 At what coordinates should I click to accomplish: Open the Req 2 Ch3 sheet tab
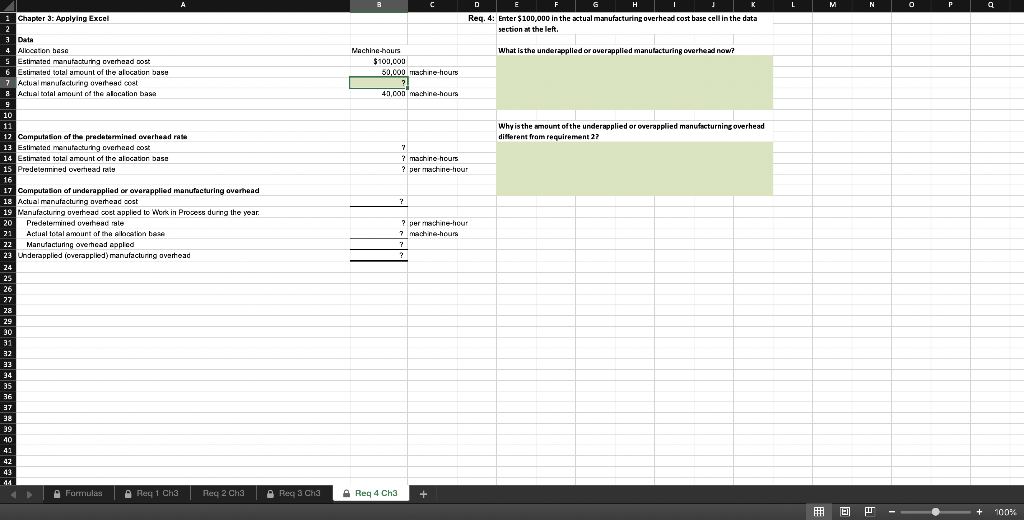(x=223, y=493)
